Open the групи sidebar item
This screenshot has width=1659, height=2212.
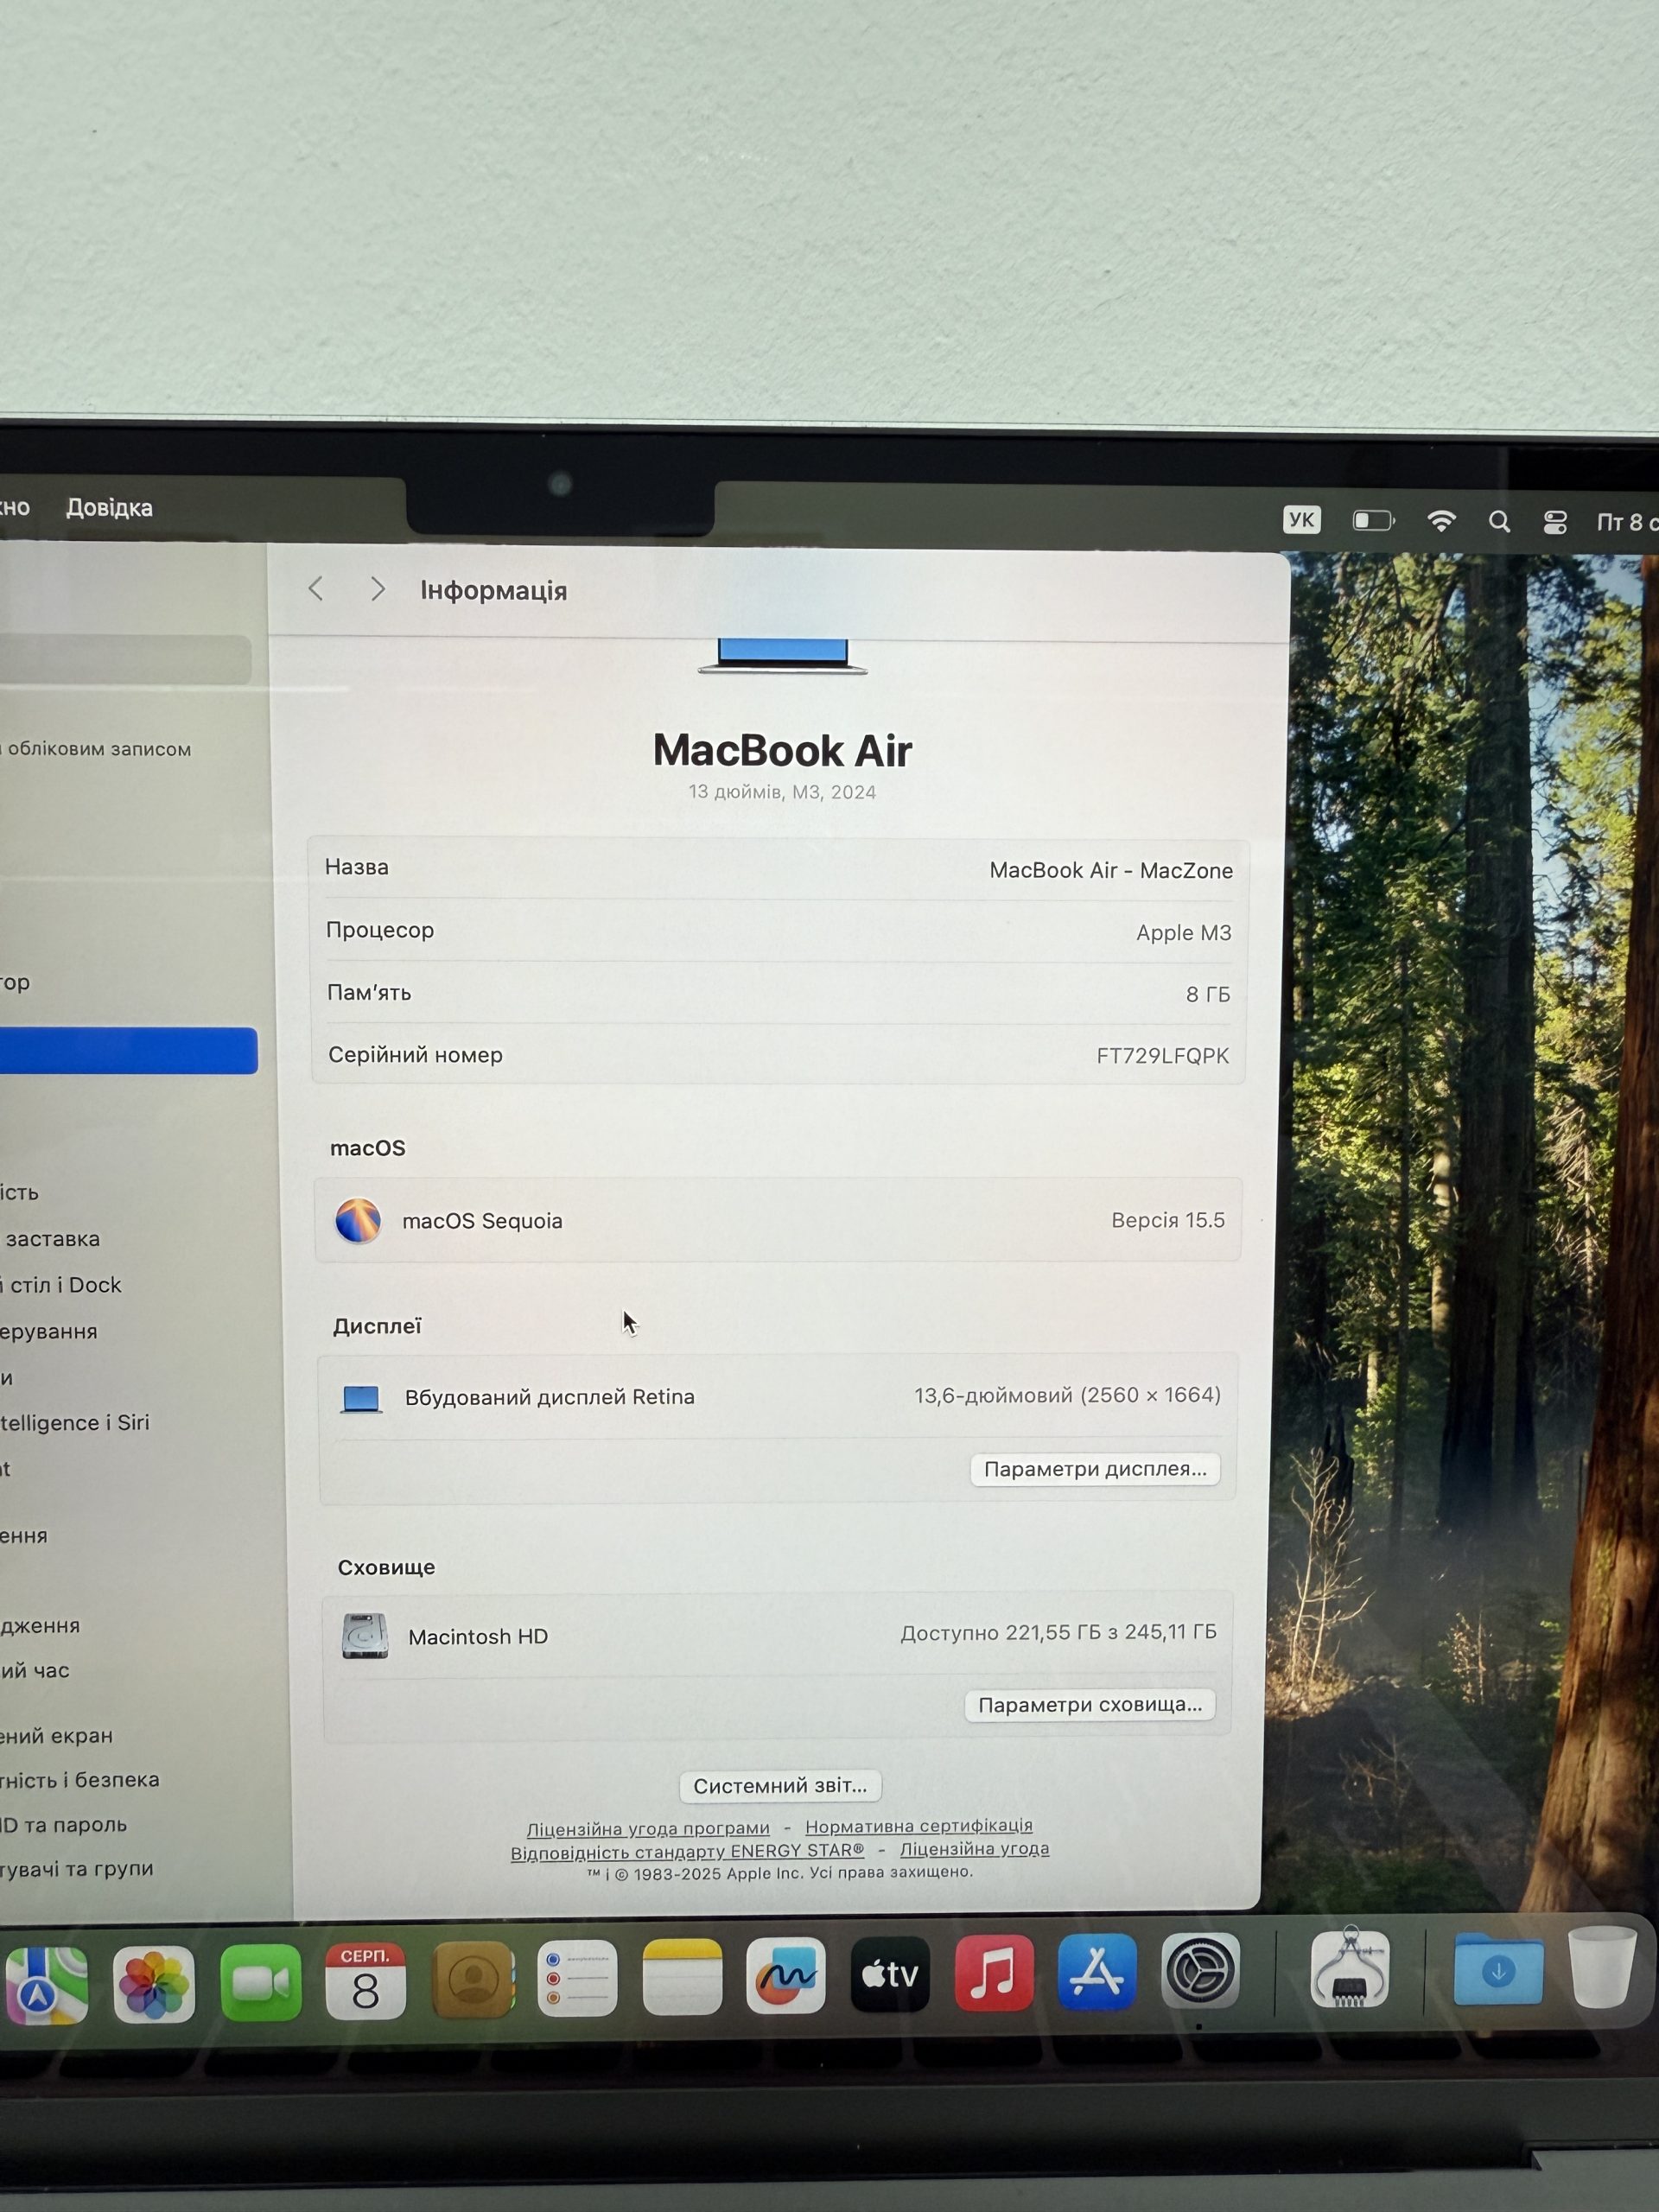pyautogui.click(x=77, y=1869)
